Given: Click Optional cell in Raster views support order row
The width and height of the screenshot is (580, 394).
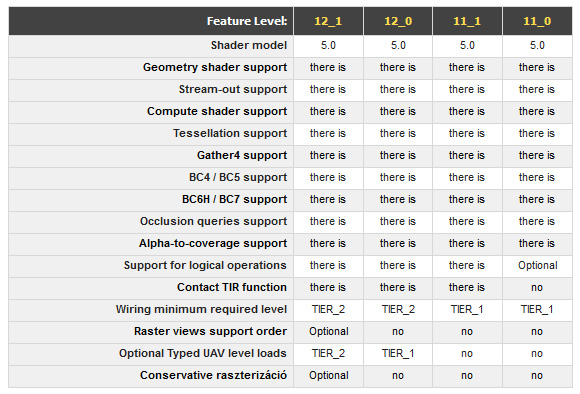Looking at the screenshot, I should [x=328, y=331].
